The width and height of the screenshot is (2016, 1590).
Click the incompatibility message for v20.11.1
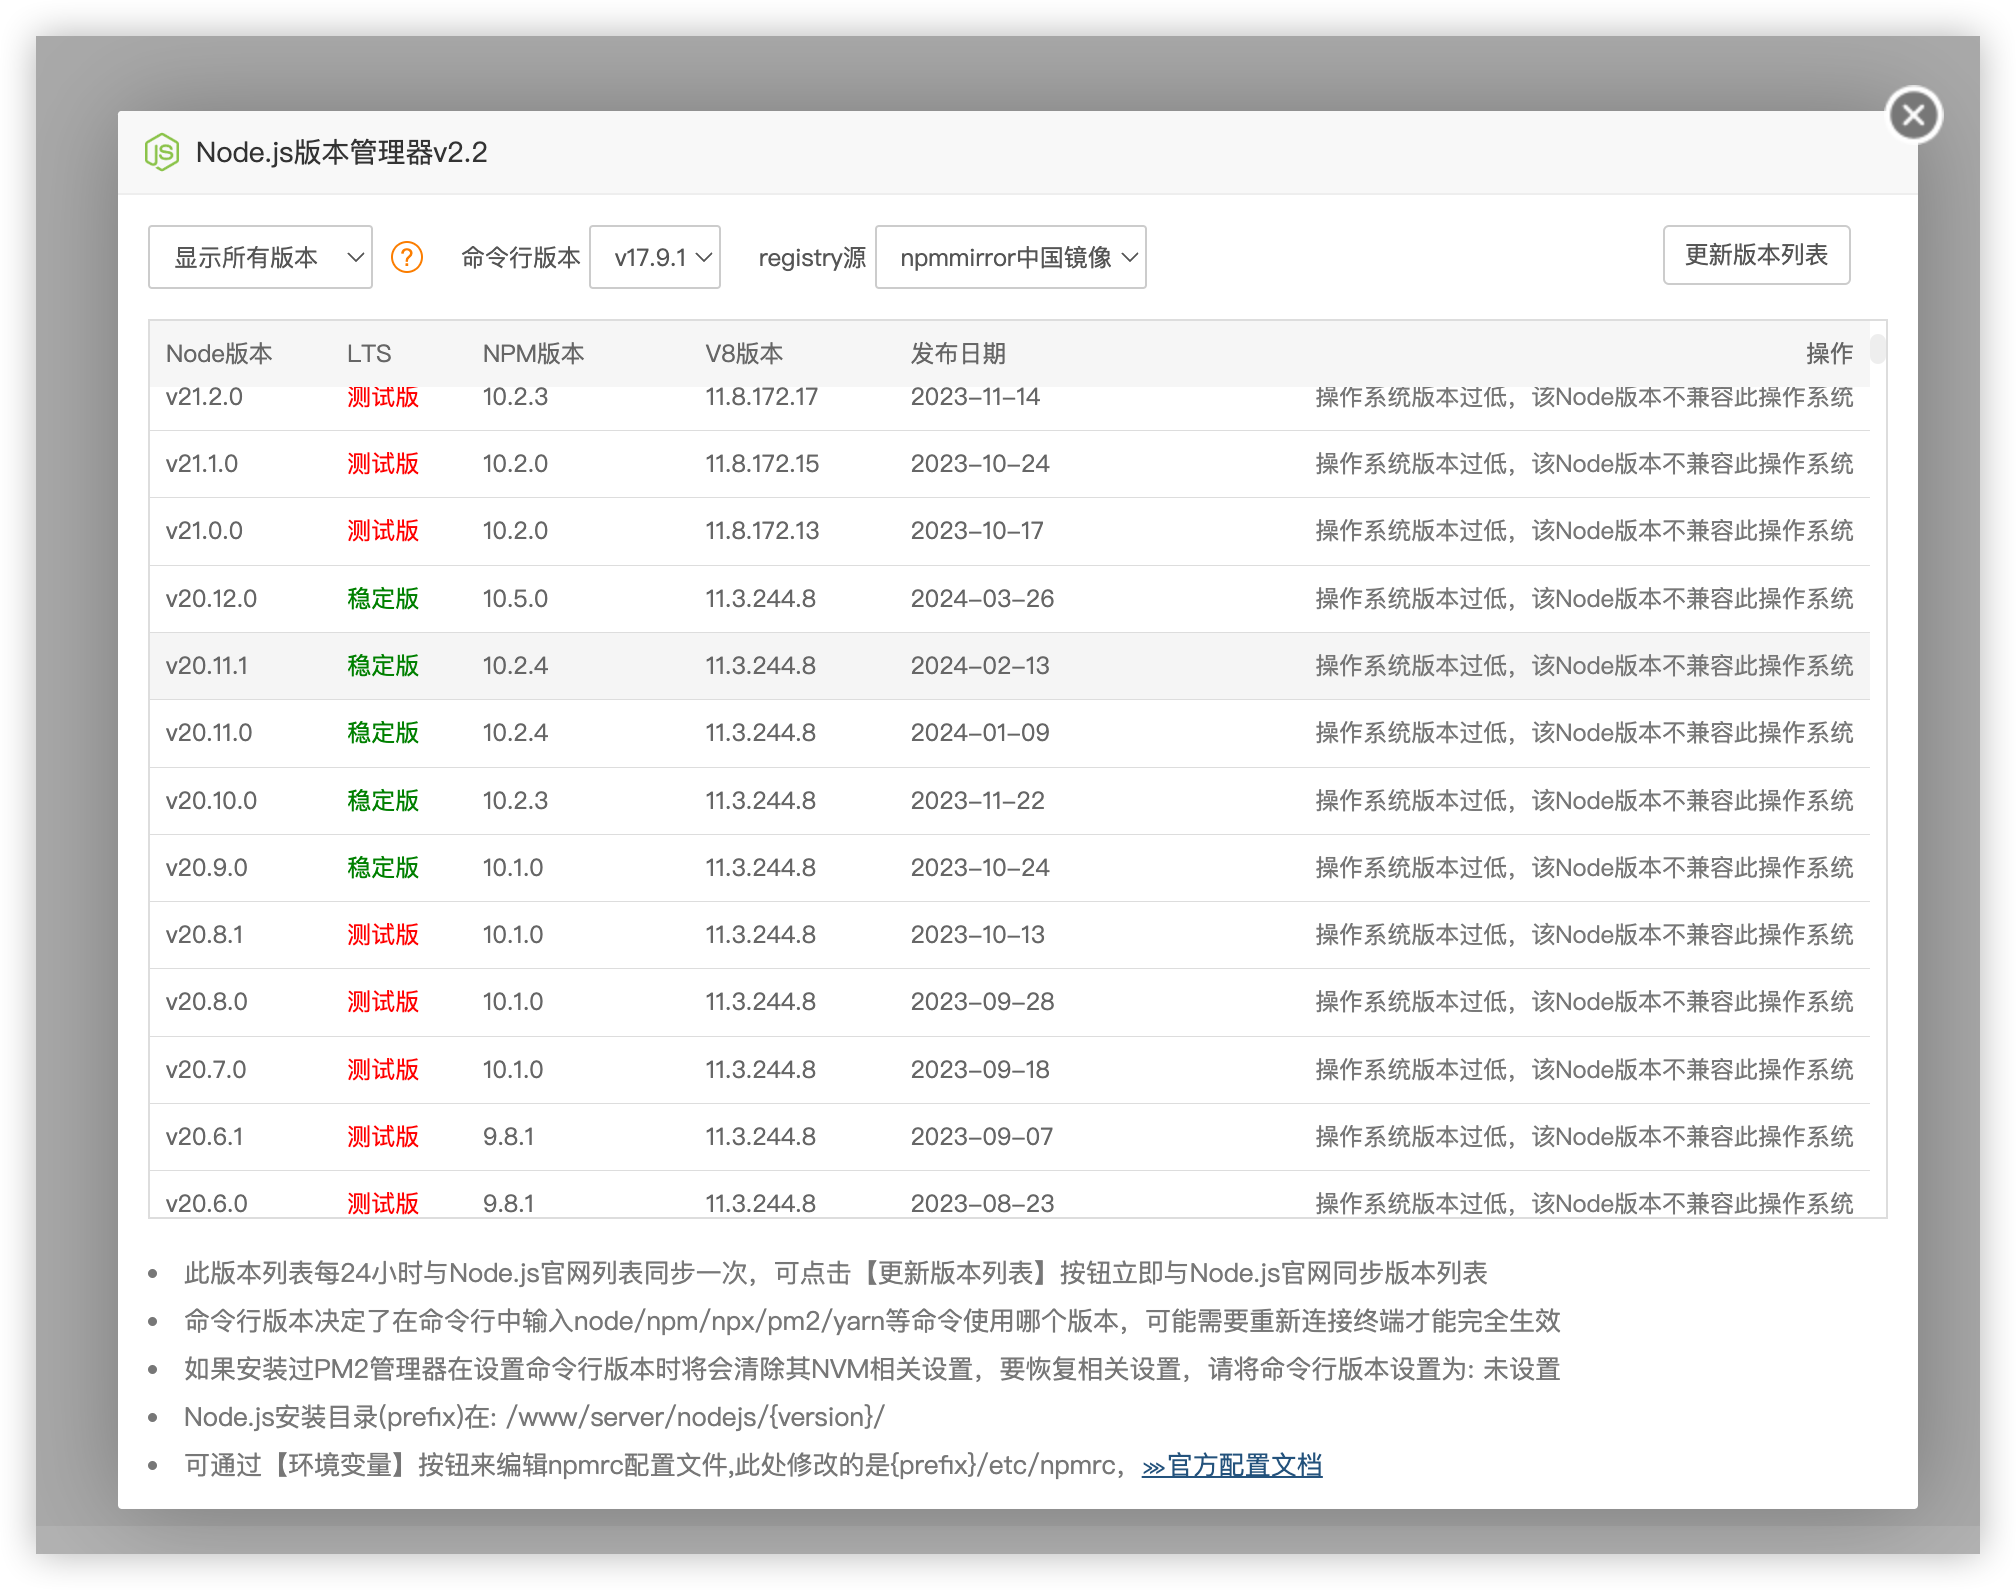tap(1584, 666)
